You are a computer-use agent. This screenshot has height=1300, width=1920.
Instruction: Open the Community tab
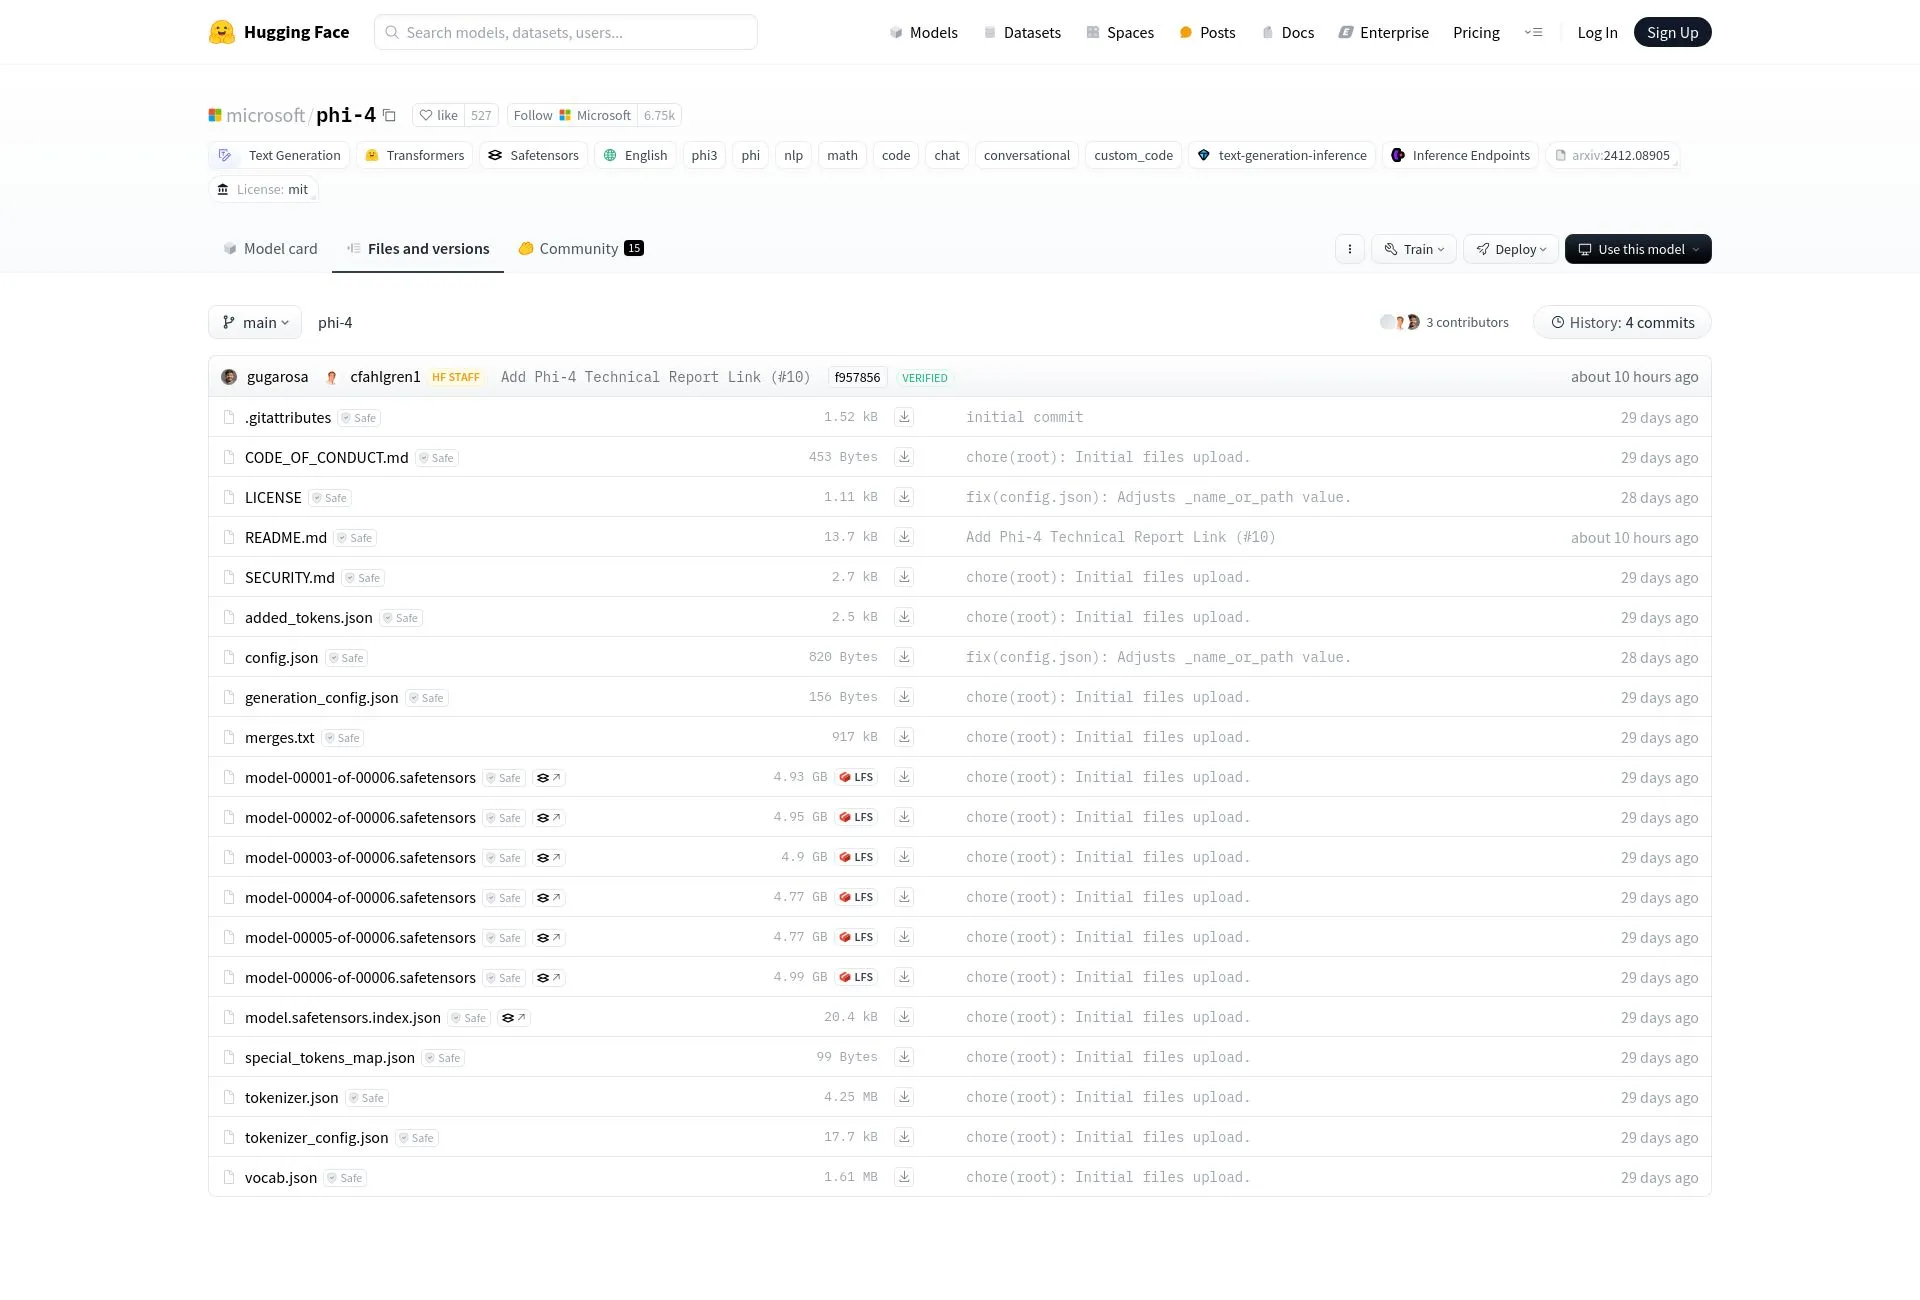[580, 249]
